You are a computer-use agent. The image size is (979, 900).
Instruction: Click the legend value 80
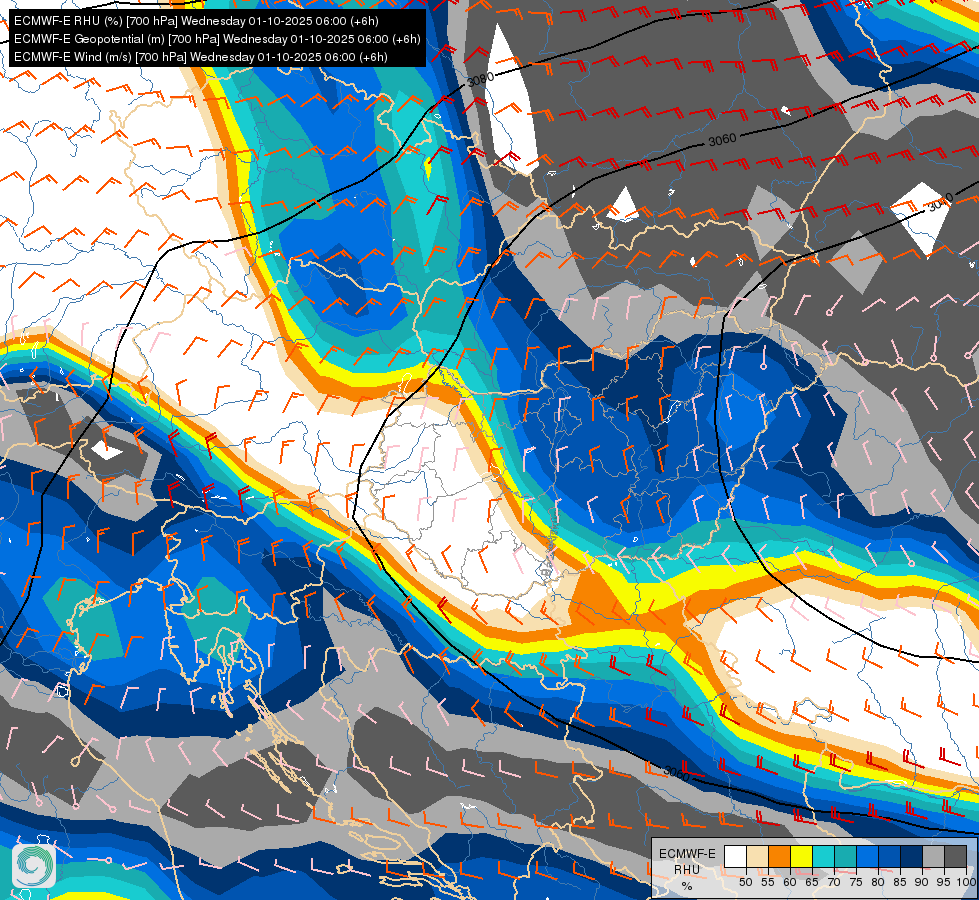(x=878, y=882)
